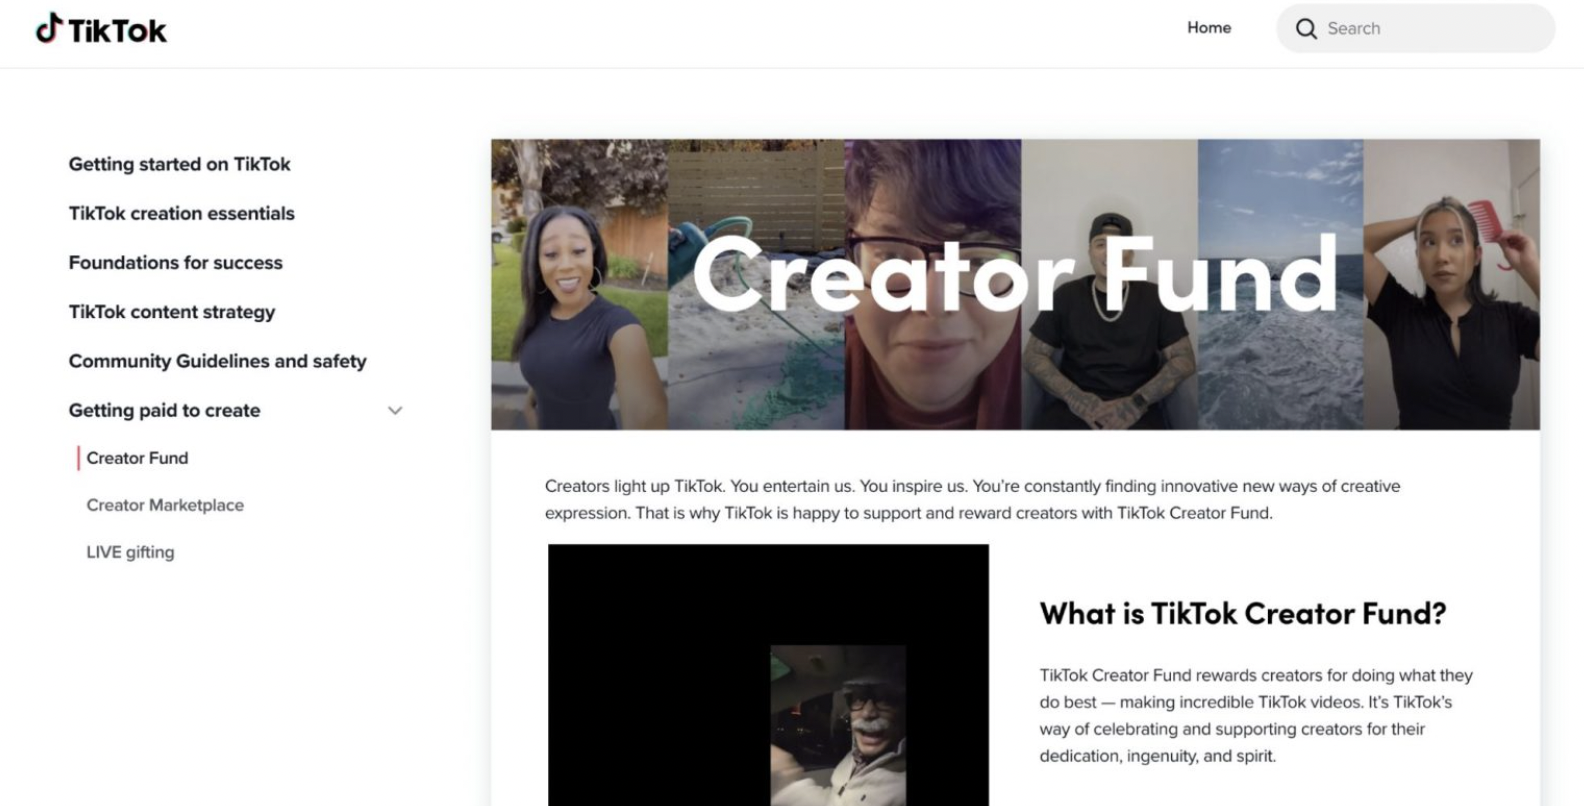Go to TikTok content strategy

pos(172,312)
